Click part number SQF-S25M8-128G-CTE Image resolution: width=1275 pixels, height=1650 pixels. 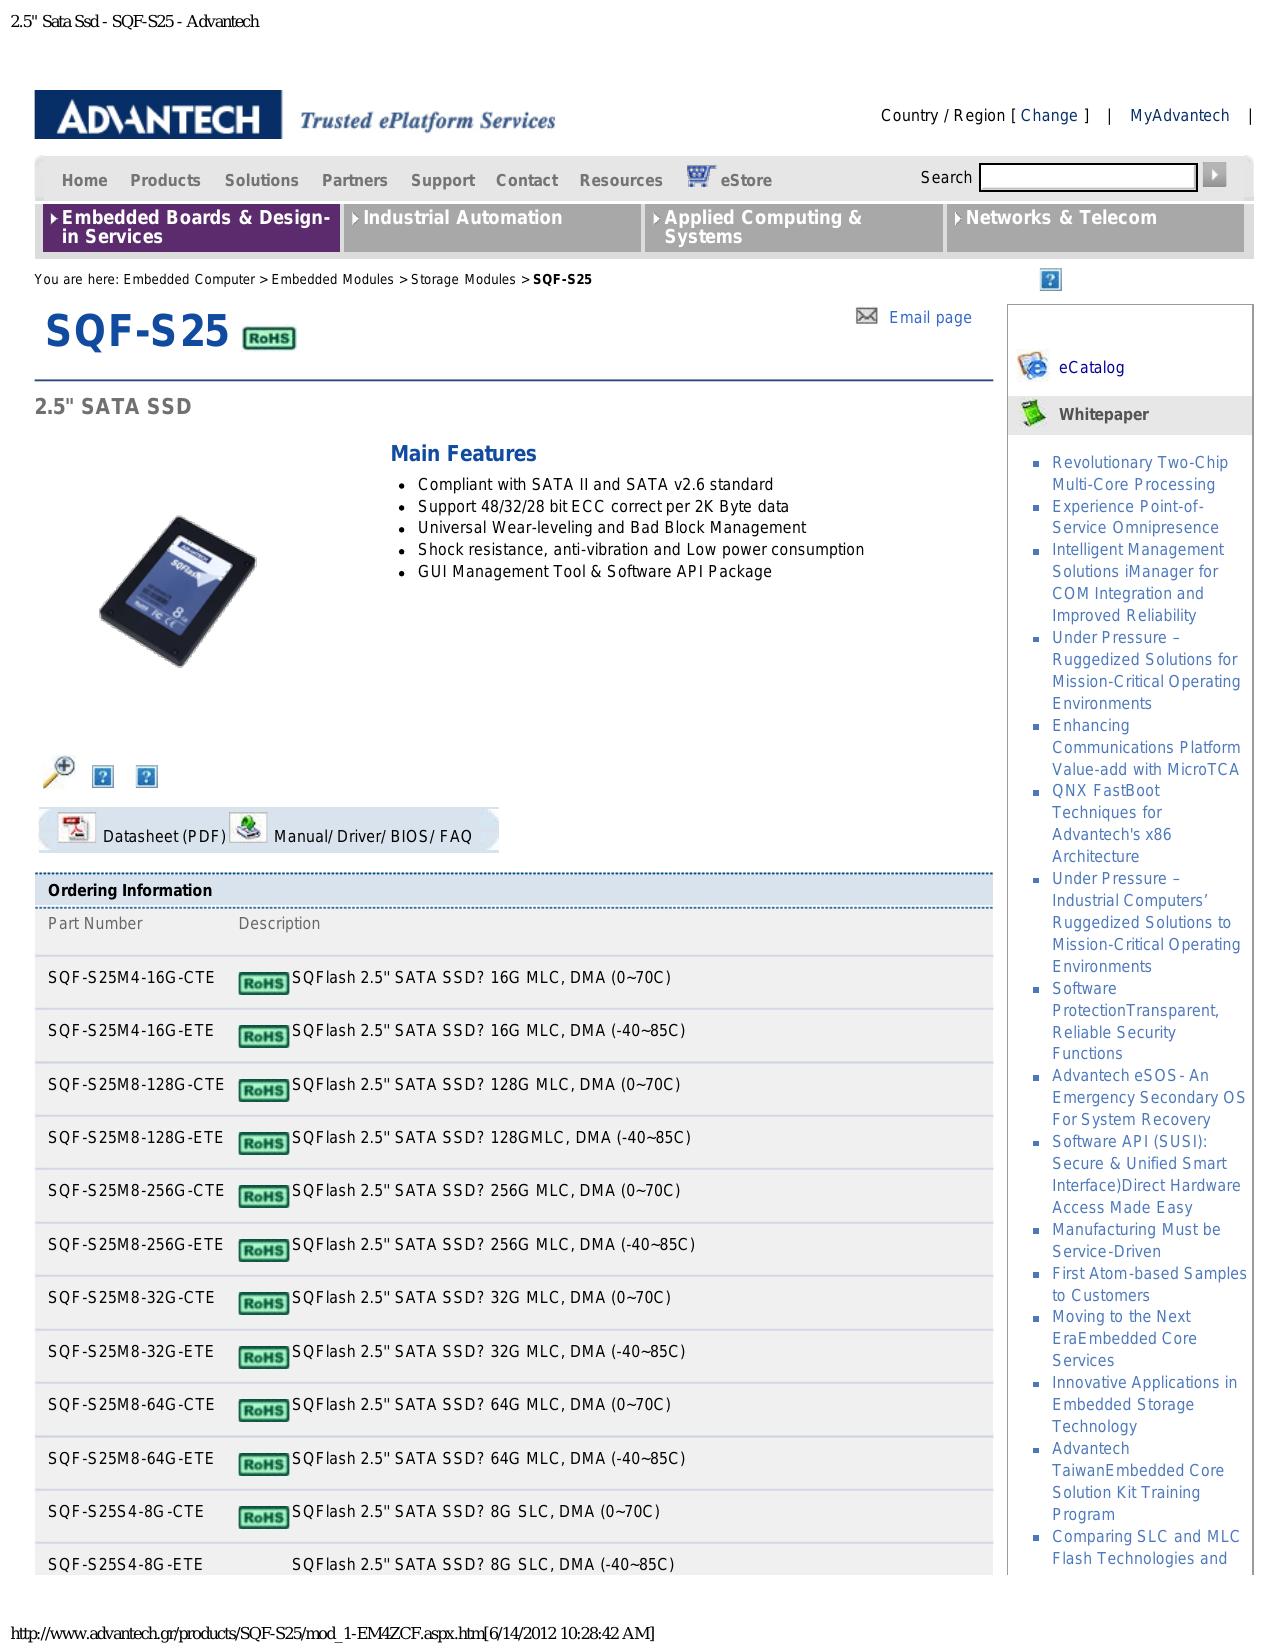(x=136, y=1084)
